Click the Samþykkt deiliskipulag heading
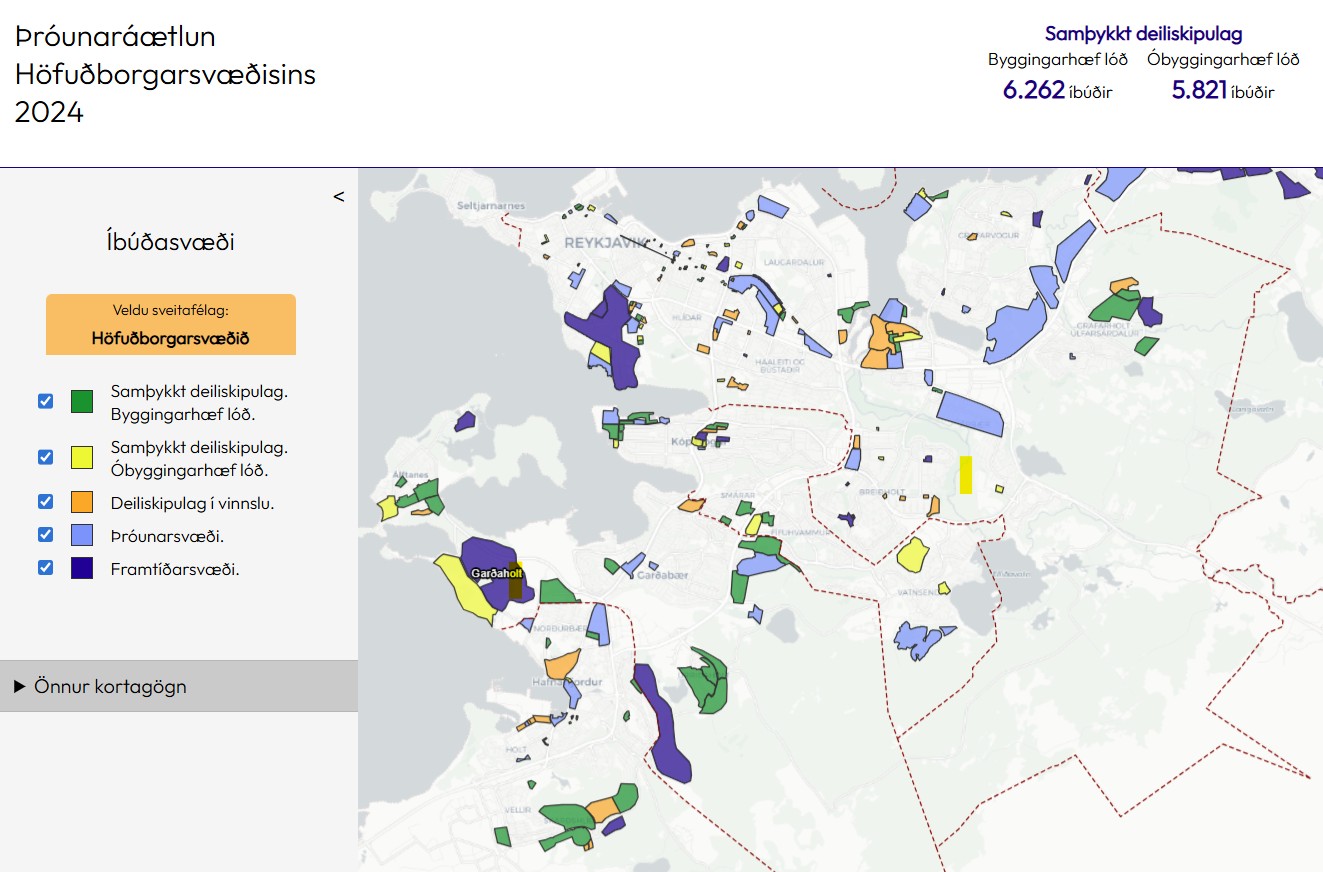The image size is (1323, 872). [1143, 34]
